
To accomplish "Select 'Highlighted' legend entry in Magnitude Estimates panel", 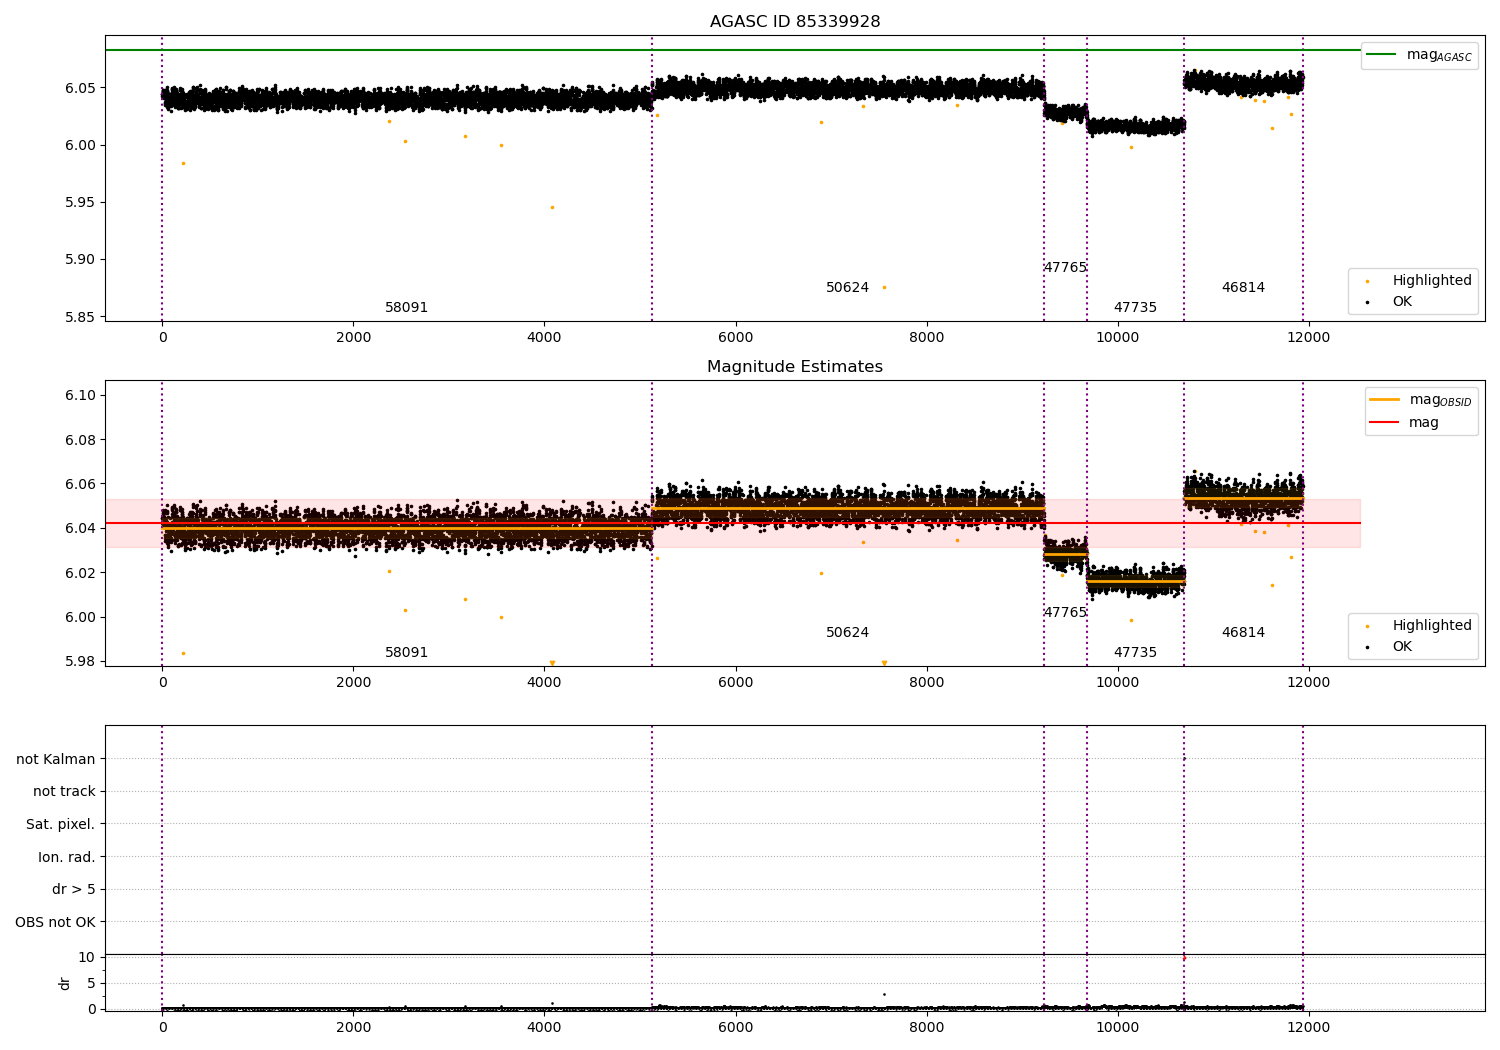I will click(1432, 625).
